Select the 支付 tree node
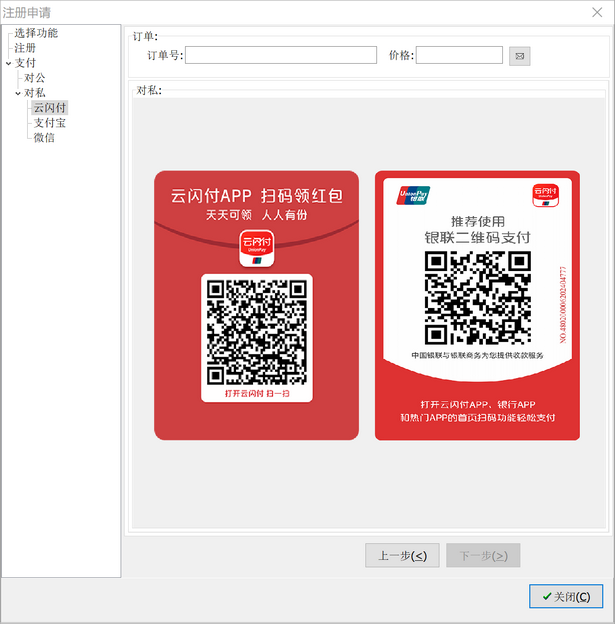The height and width of the screenshot is (624, 615). pos(25,63)
